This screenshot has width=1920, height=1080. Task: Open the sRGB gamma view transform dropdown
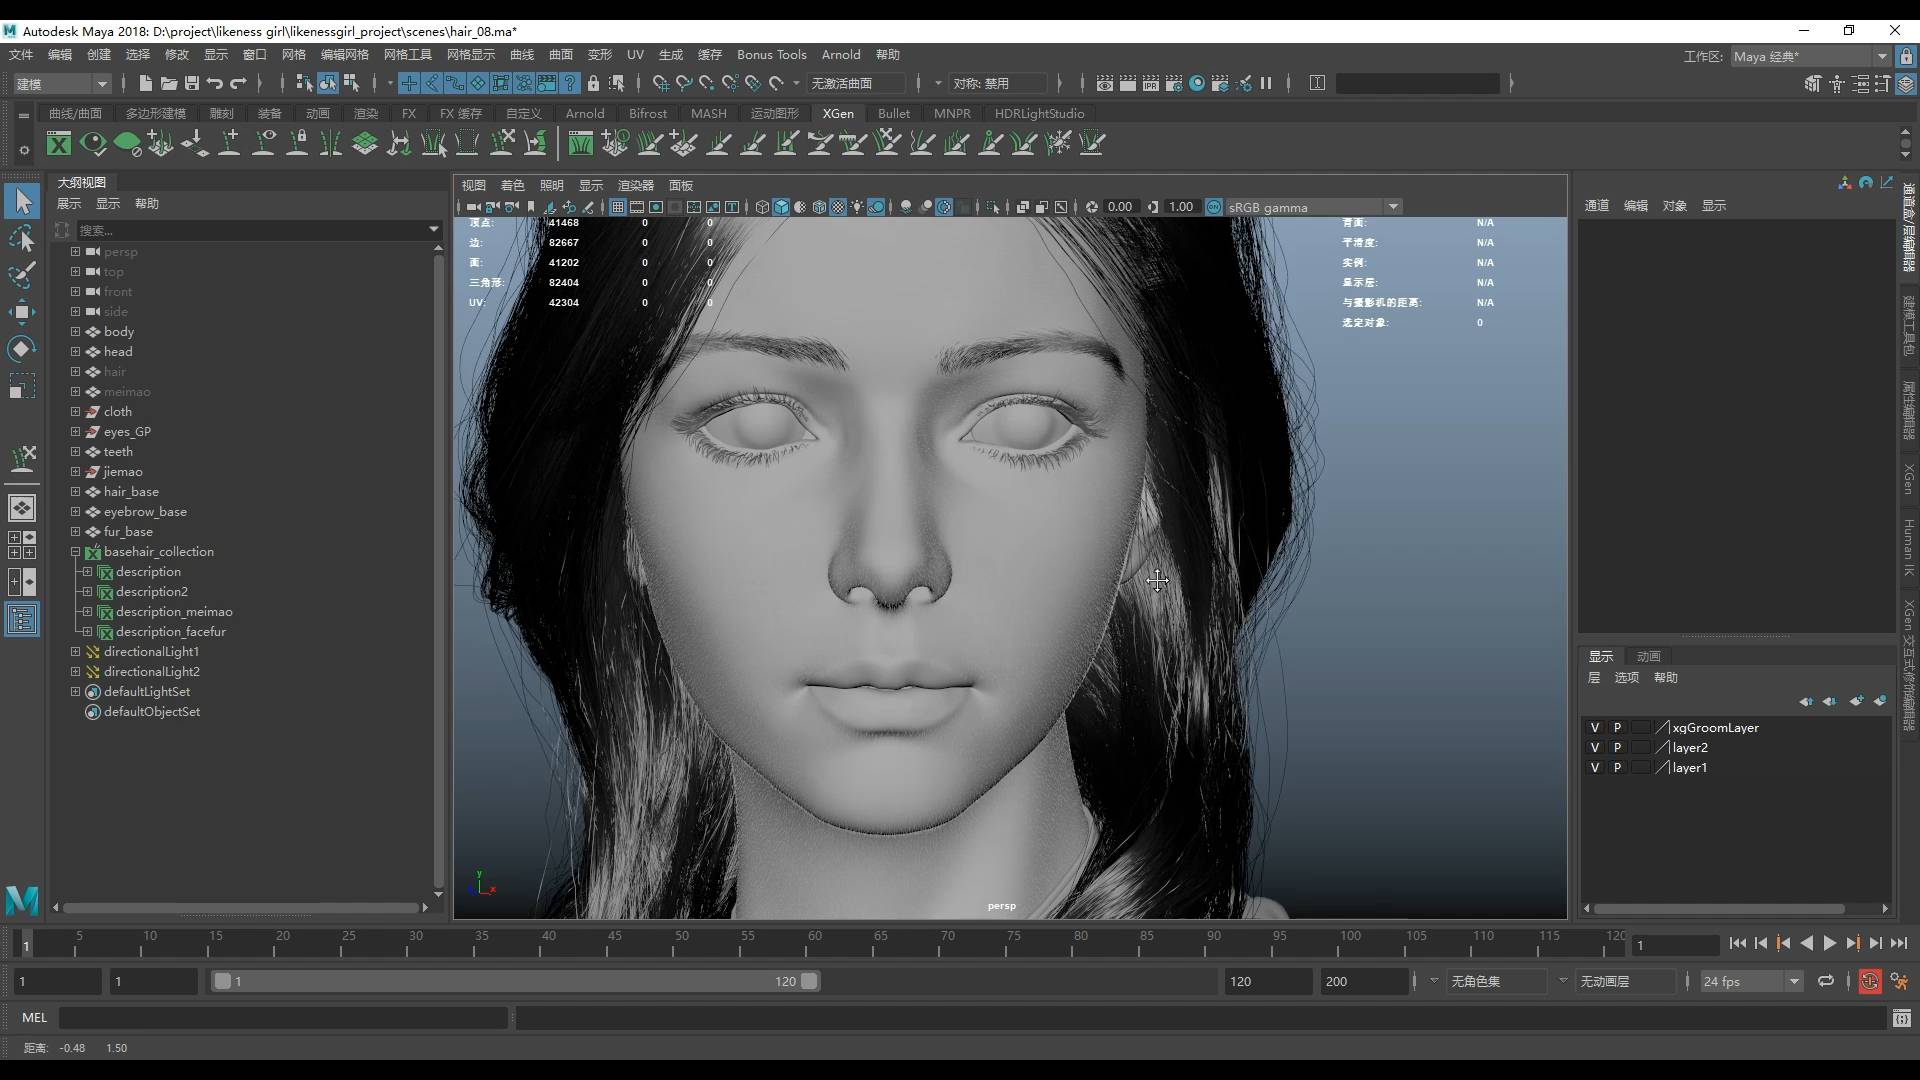(x=1393, y=207)
